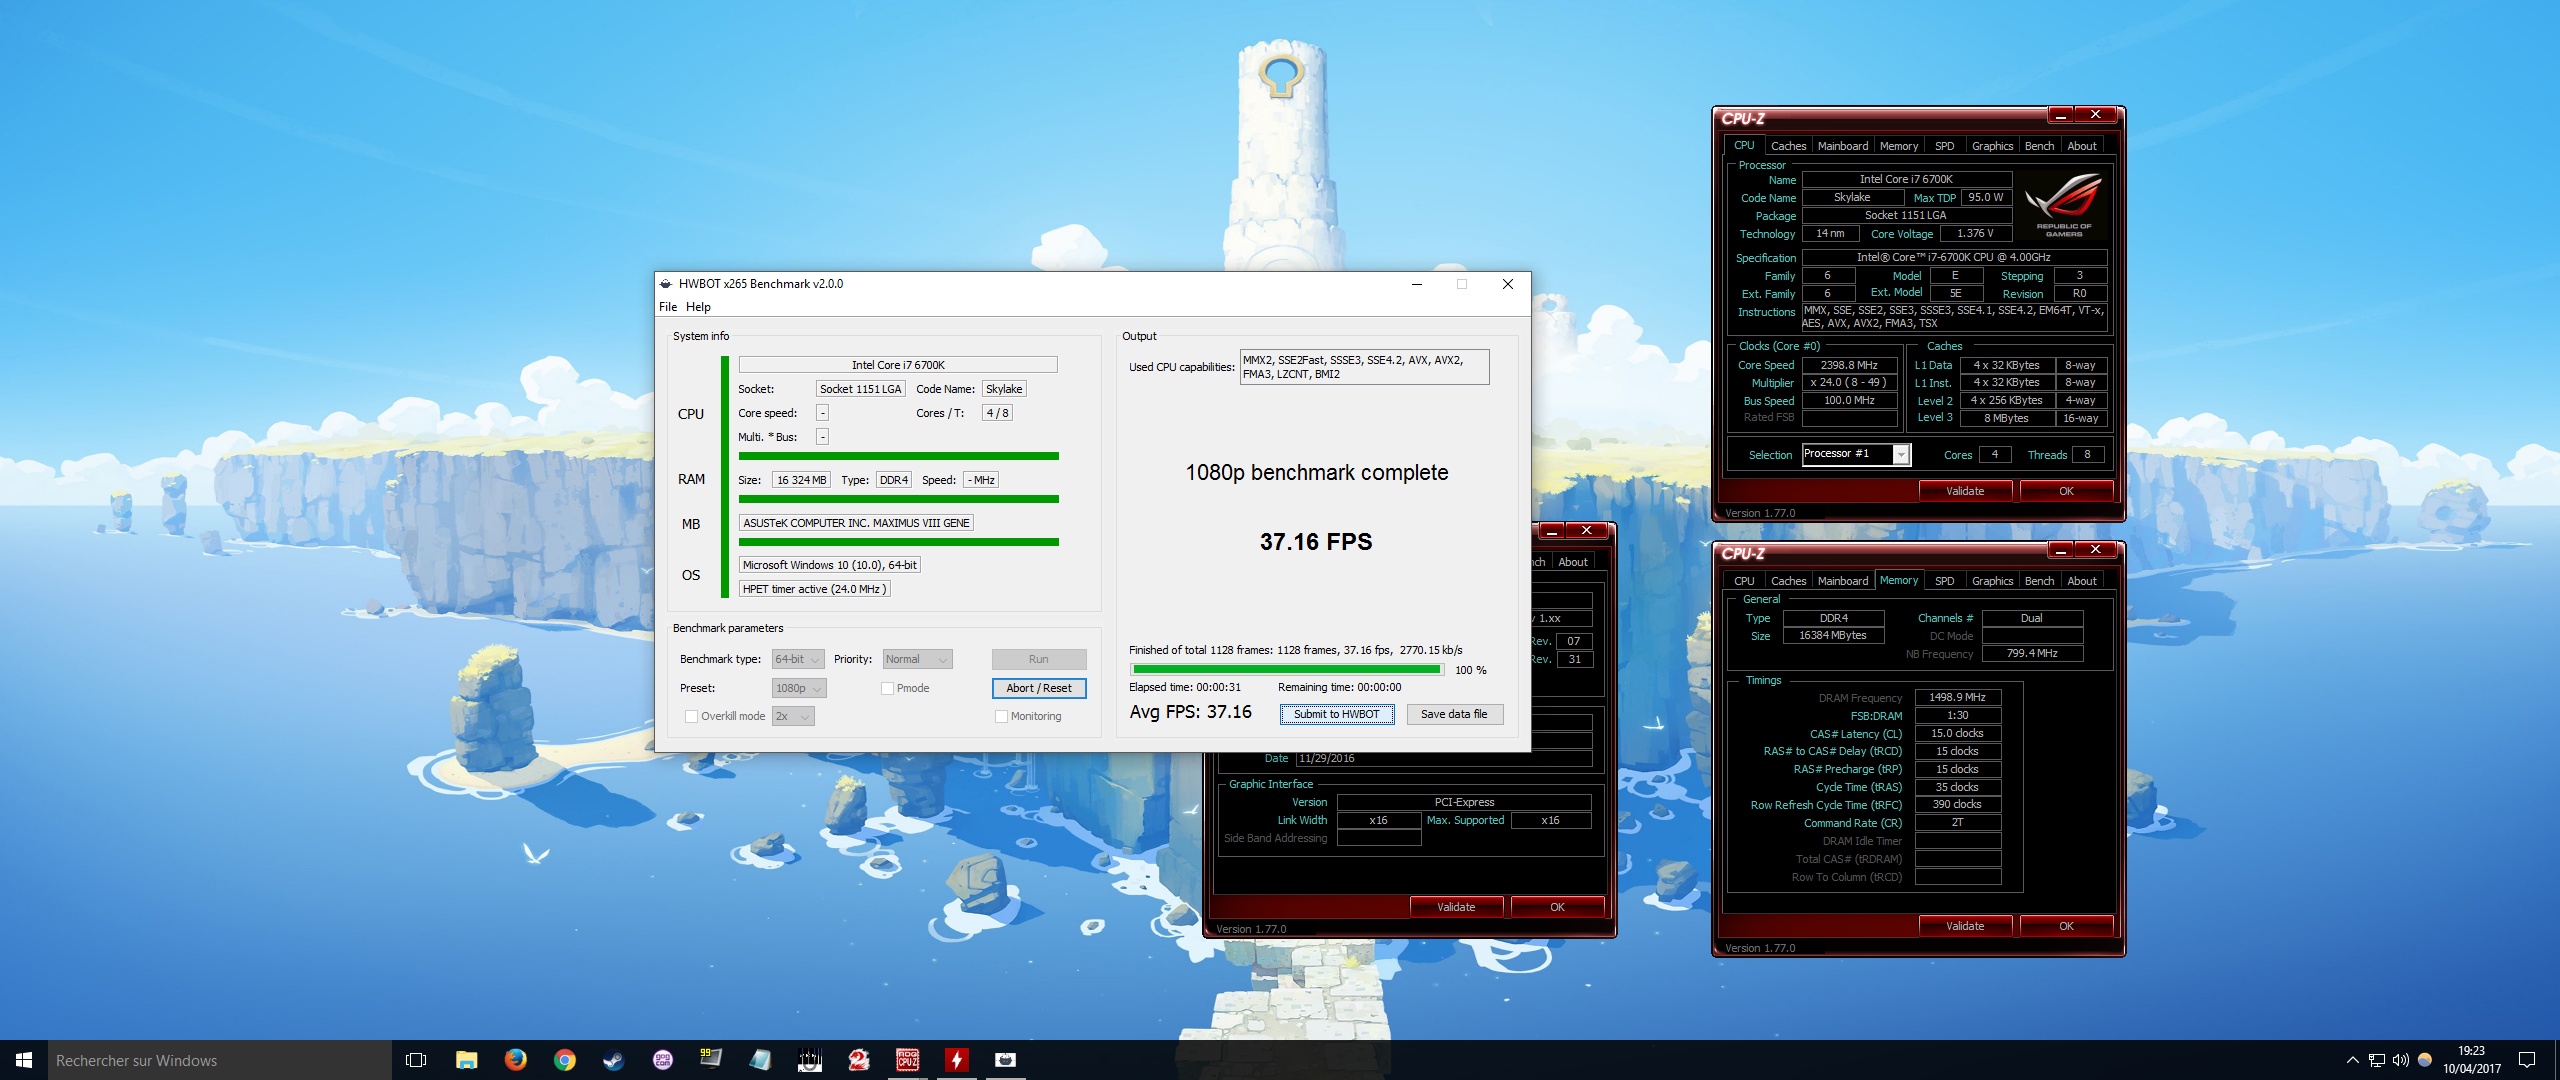Open GOG Galaxy from the taskbar
The height and width of the screenshot is (1080, 2560).
[x=663, y=1060]
